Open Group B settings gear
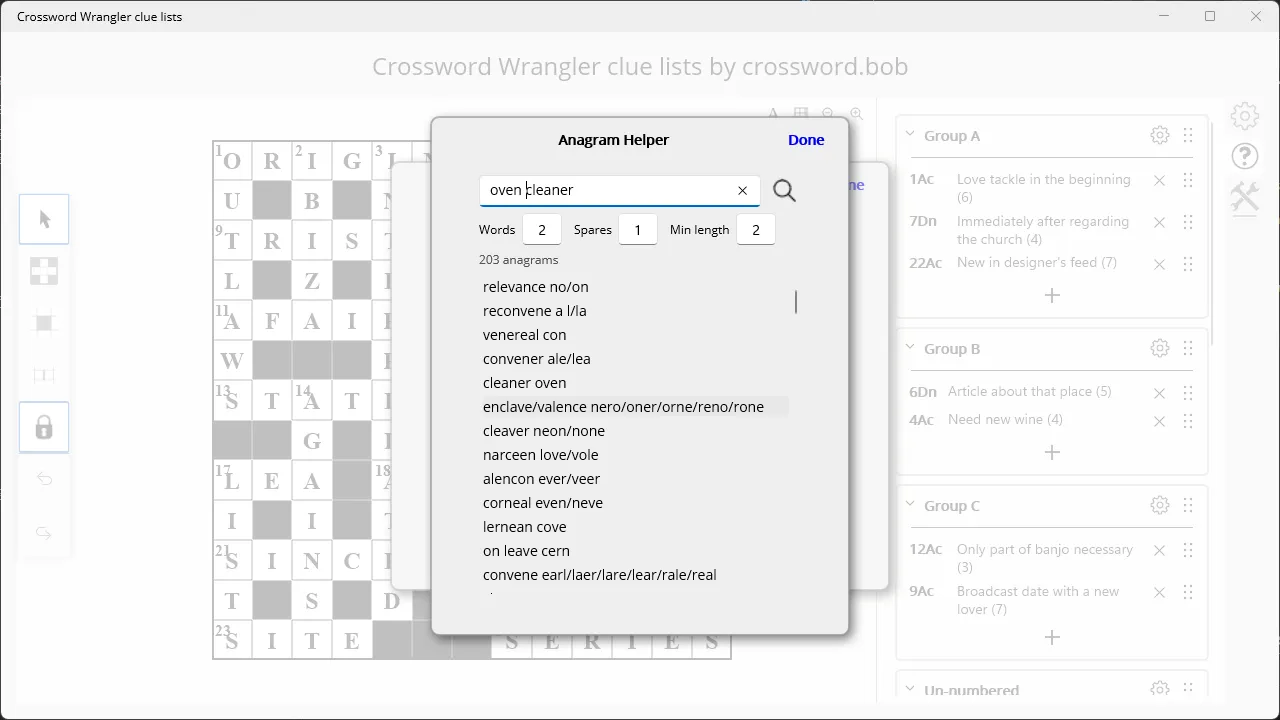The height and width of the screenshot is (720, 1280). coord(1160,348)
